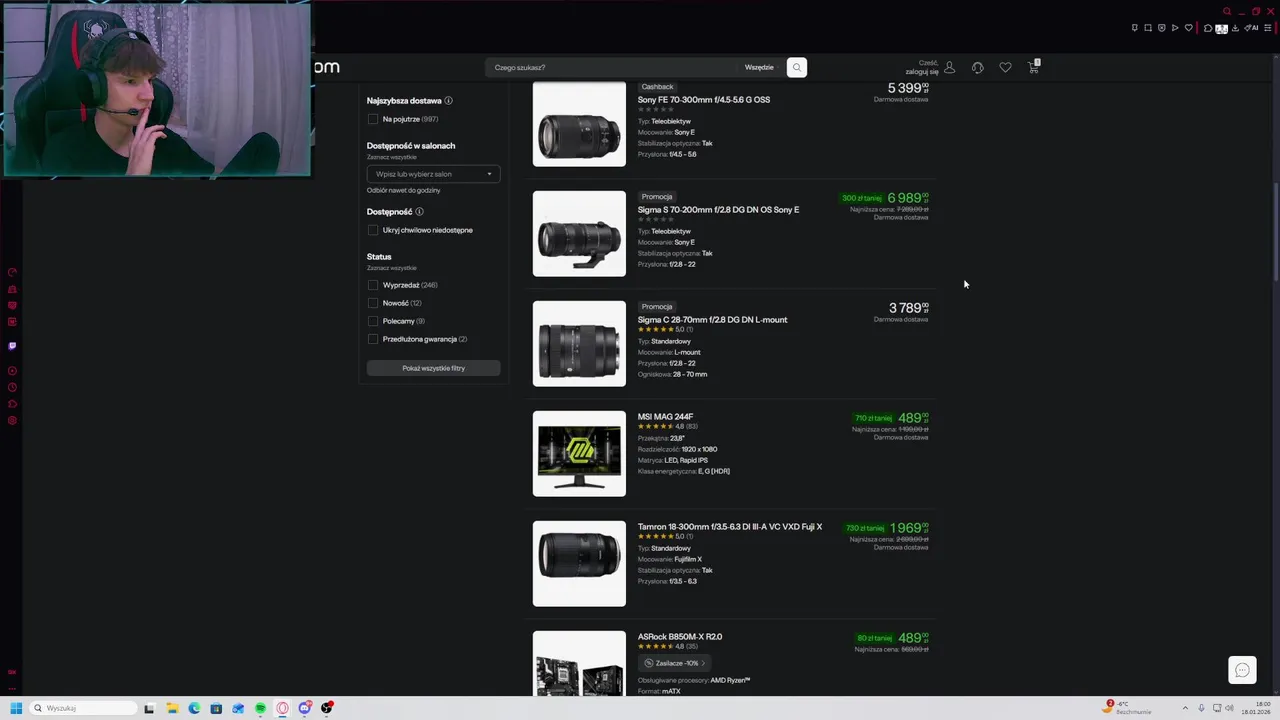Screen dimensions: 1280x720
Task: Click Zaznacz wszystkie under Status
Action: 391,268
